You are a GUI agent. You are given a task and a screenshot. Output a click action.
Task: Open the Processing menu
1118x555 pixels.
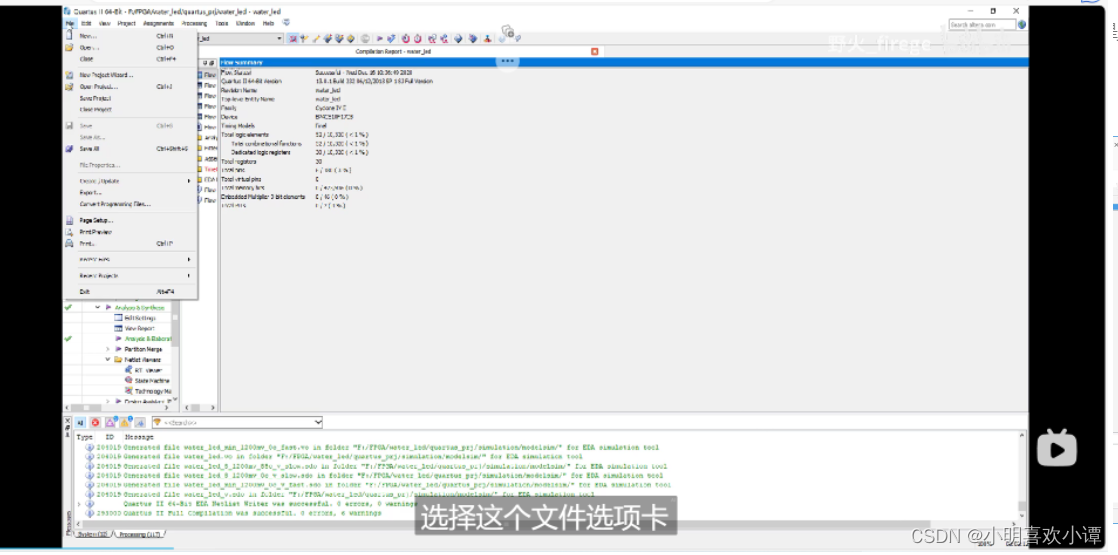point(195,24)
